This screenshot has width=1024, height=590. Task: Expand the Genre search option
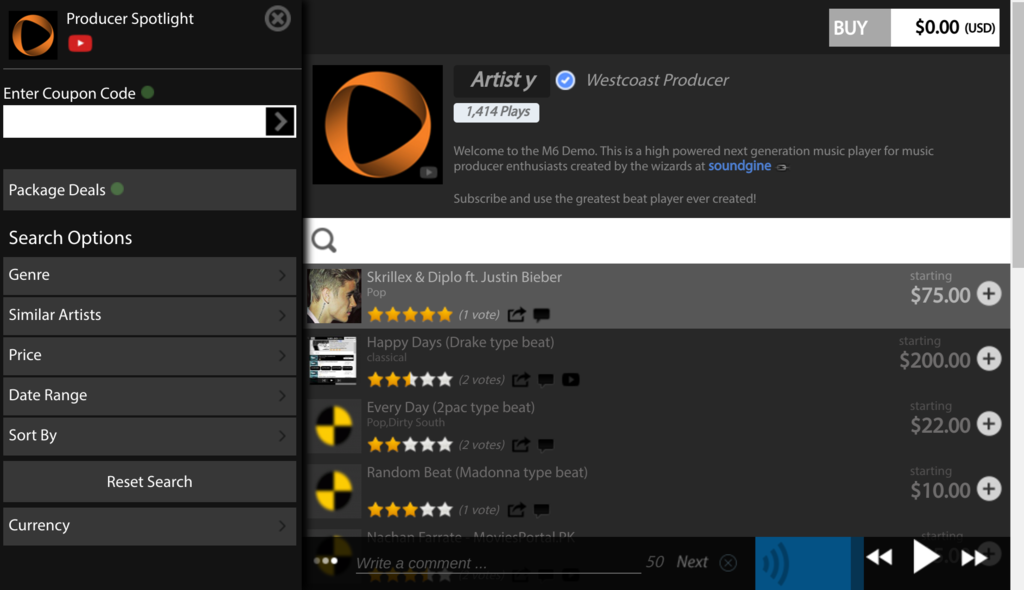150,275
